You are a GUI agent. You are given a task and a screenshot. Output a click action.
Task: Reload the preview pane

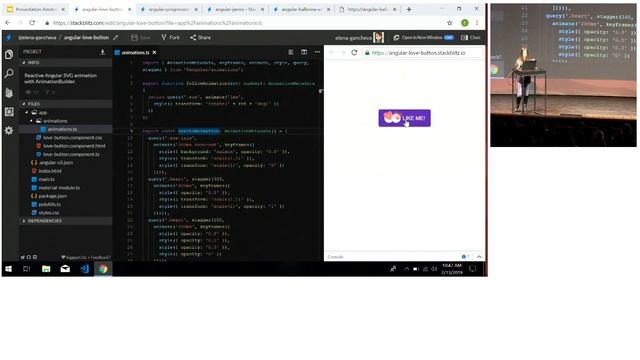click(354, 53)
